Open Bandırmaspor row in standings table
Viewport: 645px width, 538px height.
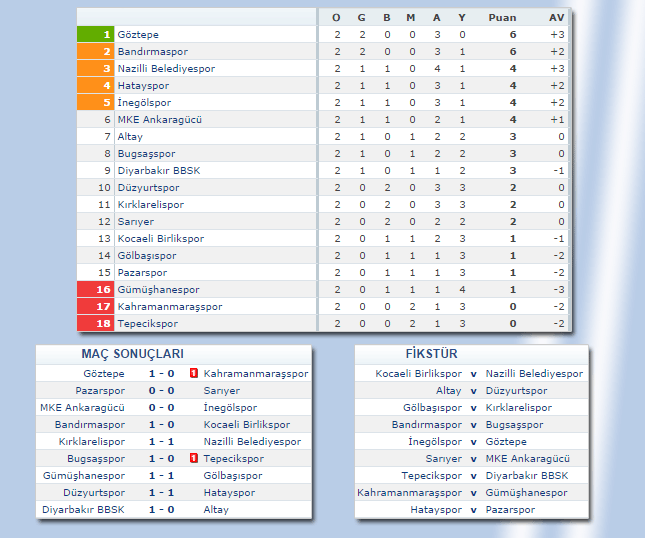coord(152,51)
